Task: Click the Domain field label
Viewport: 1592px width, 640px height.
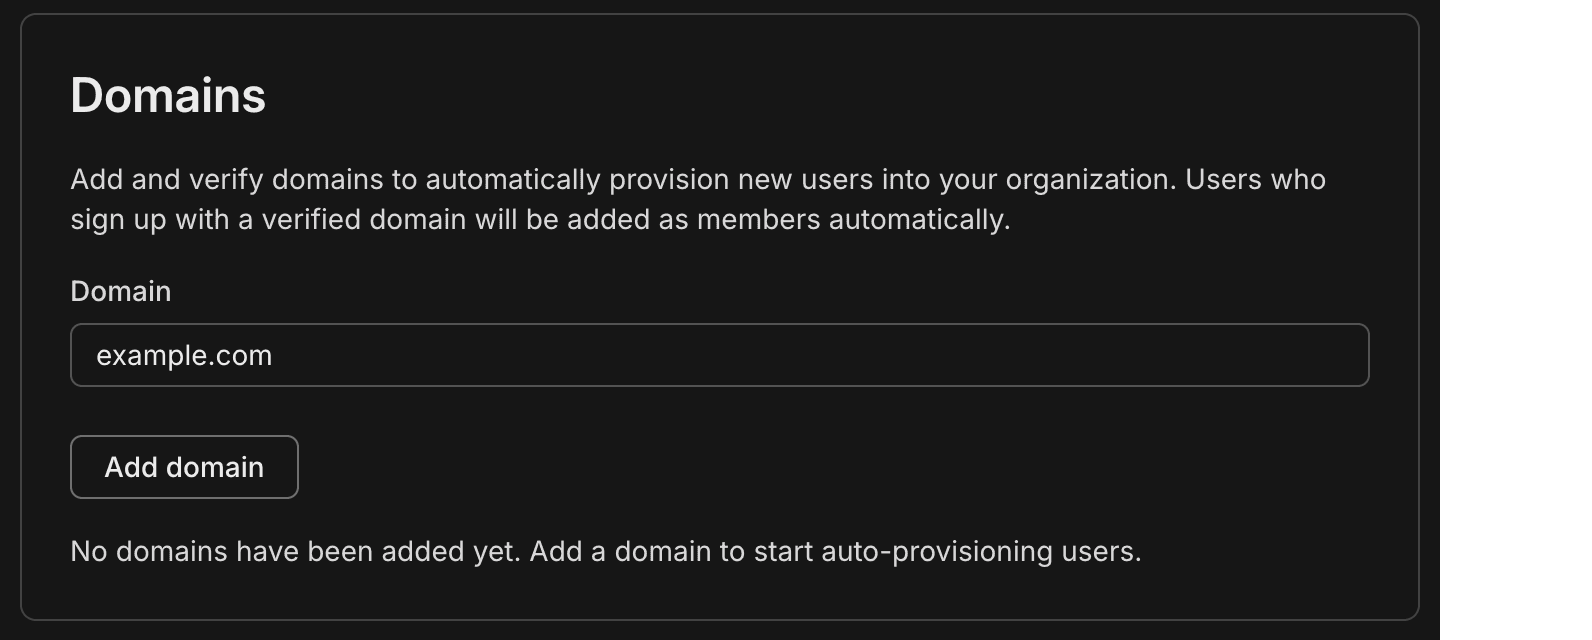Action: 120,291
